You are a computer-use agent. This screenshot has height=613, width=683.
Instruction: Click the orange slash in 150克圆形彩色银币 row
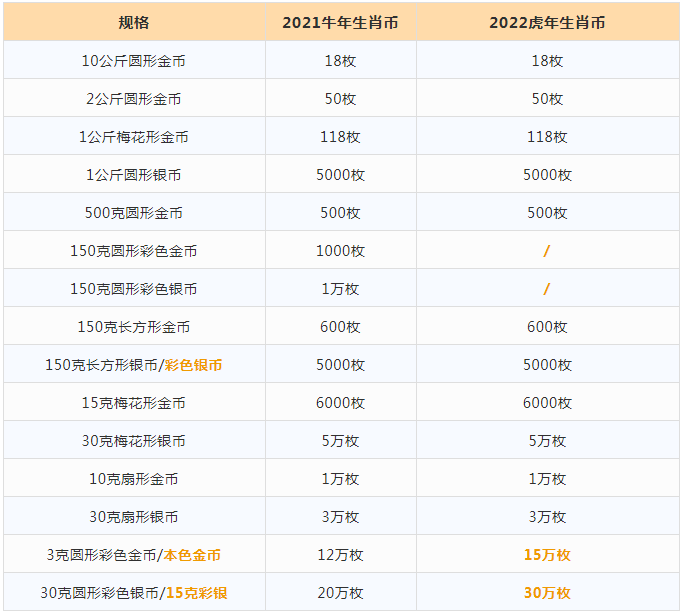tap(547, 288)
